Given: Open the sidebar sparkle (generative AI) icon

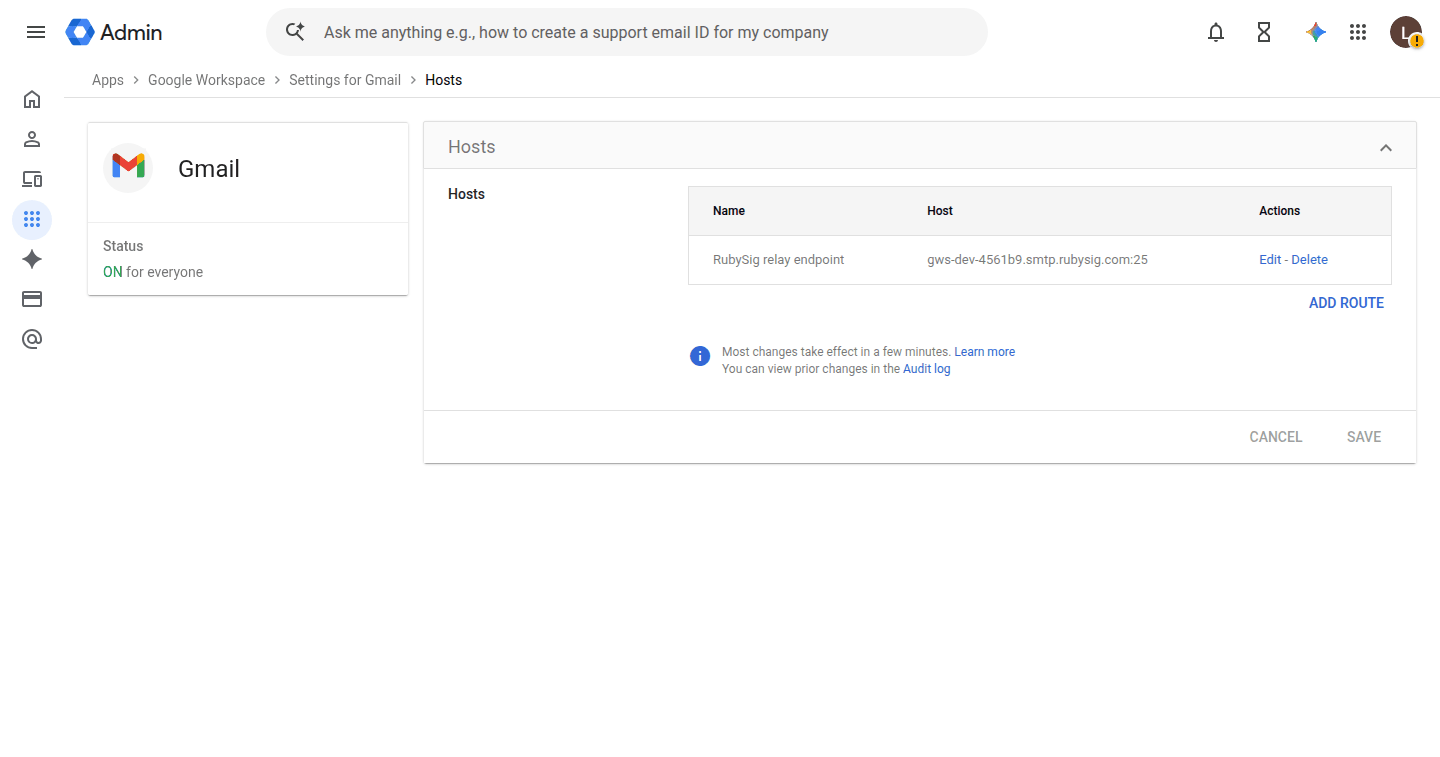Looking at the screenshot, I should tap(32, 259).
